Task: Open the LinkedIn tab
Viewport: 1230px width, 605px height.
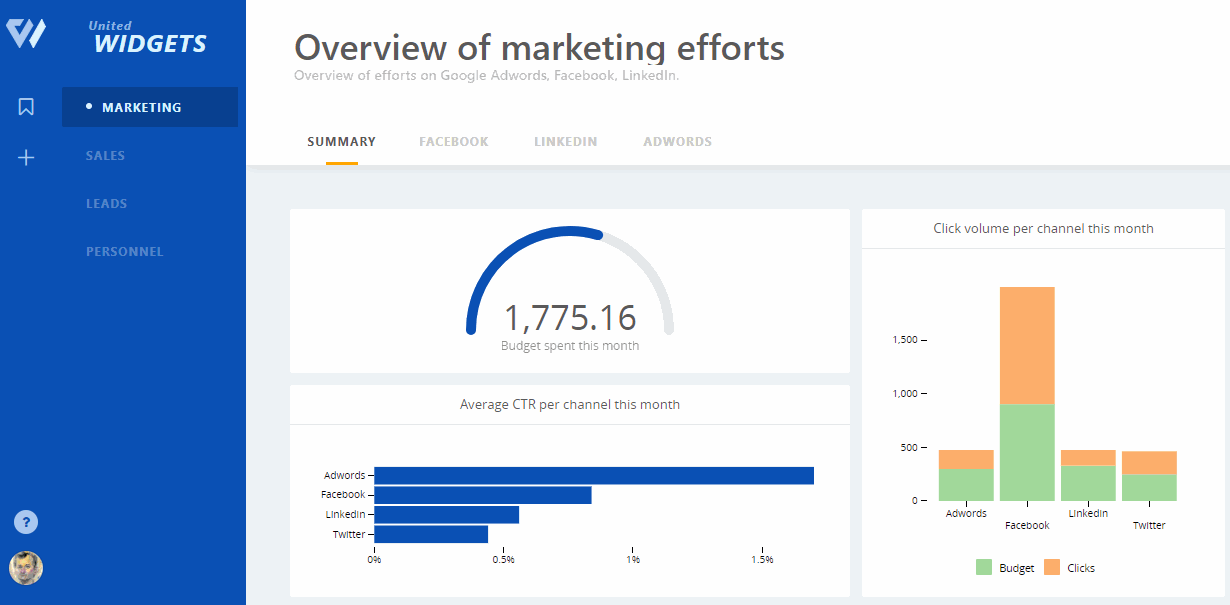Action: 565,142
